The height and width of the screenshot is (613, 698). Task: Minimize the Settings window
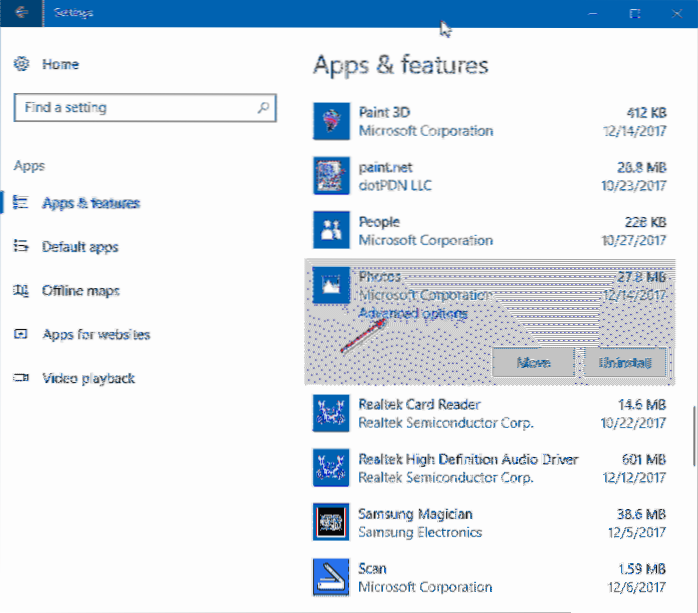coord(592,14)
